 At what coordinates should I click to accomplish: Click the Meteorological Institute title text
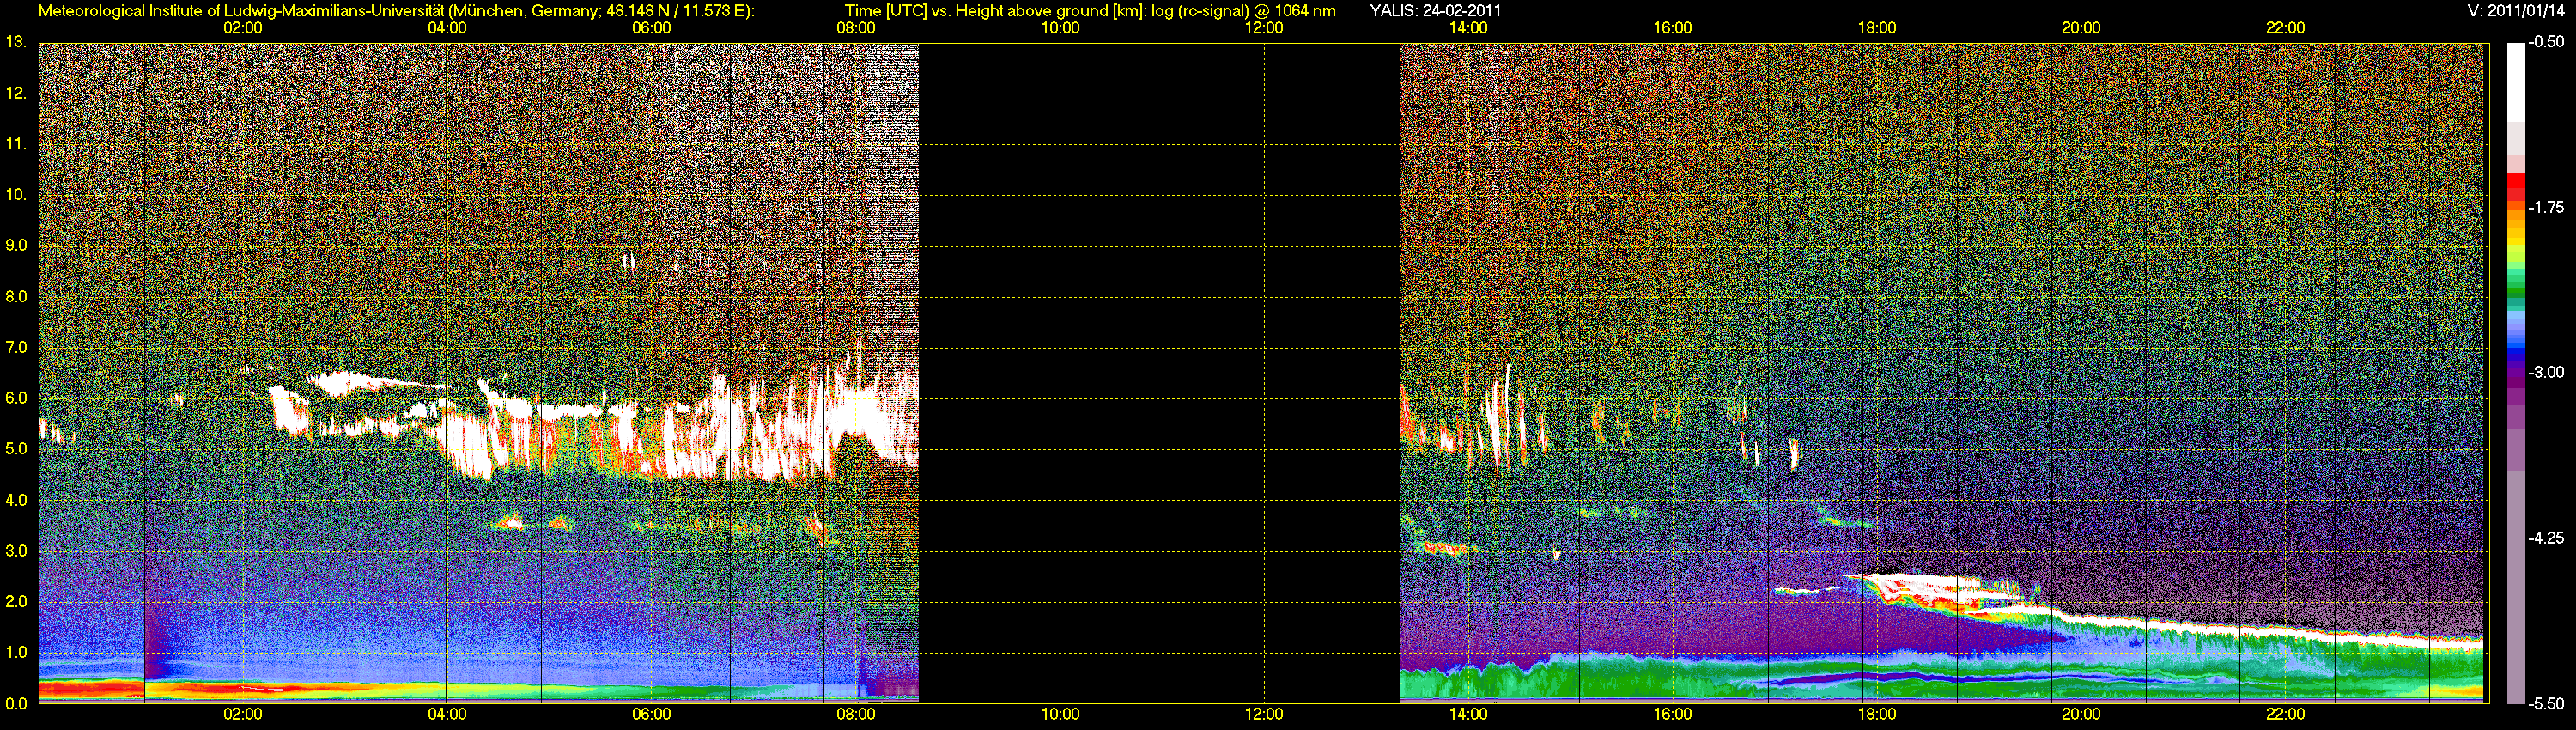[x=396, y=11]
